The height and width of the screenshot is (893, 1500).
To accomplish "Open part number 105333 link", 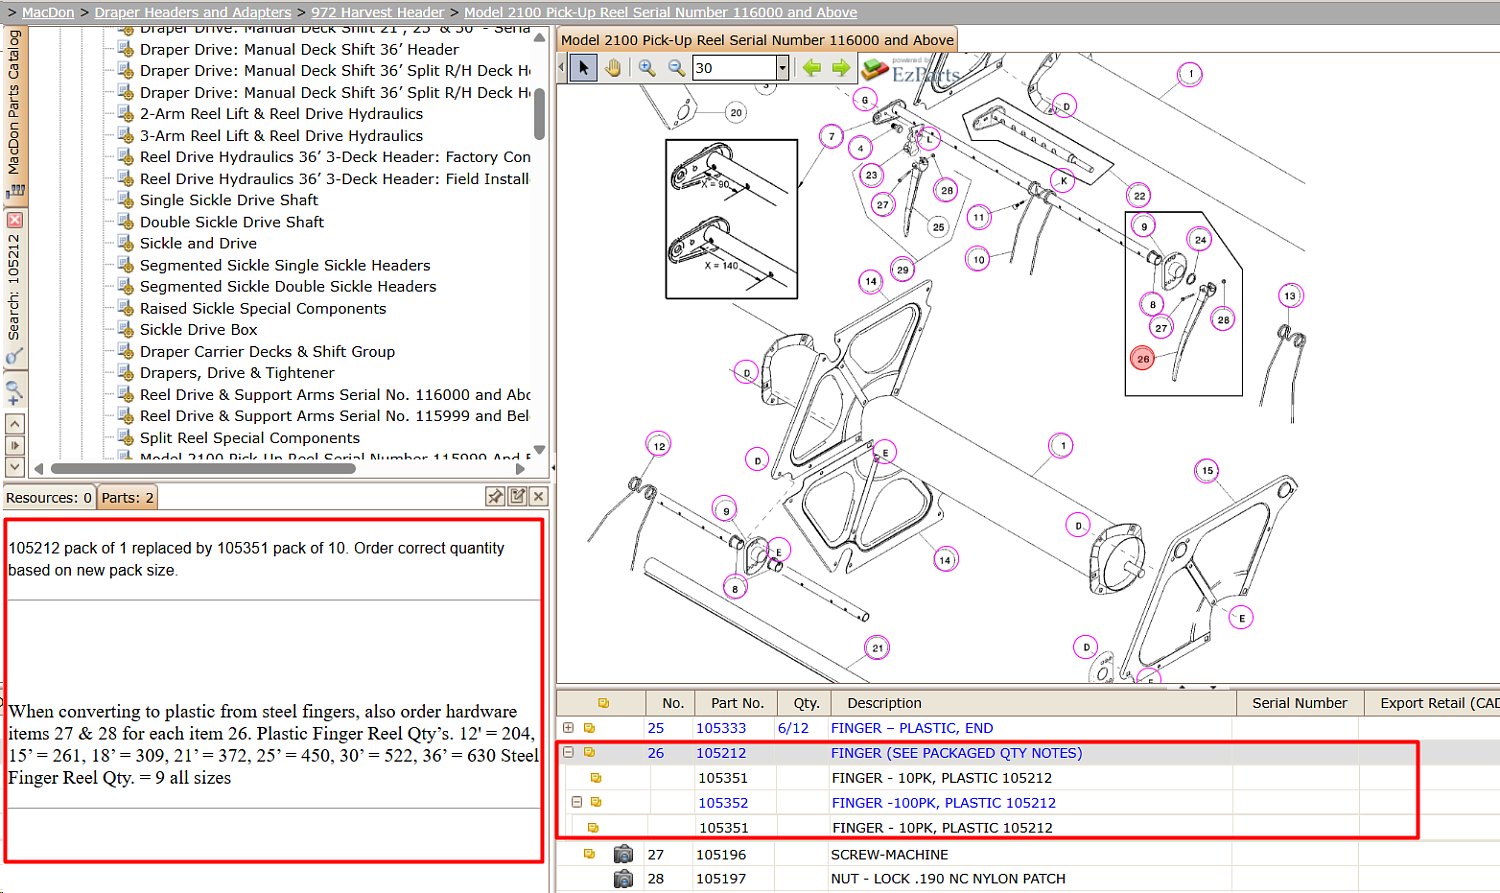I will 721,728.
